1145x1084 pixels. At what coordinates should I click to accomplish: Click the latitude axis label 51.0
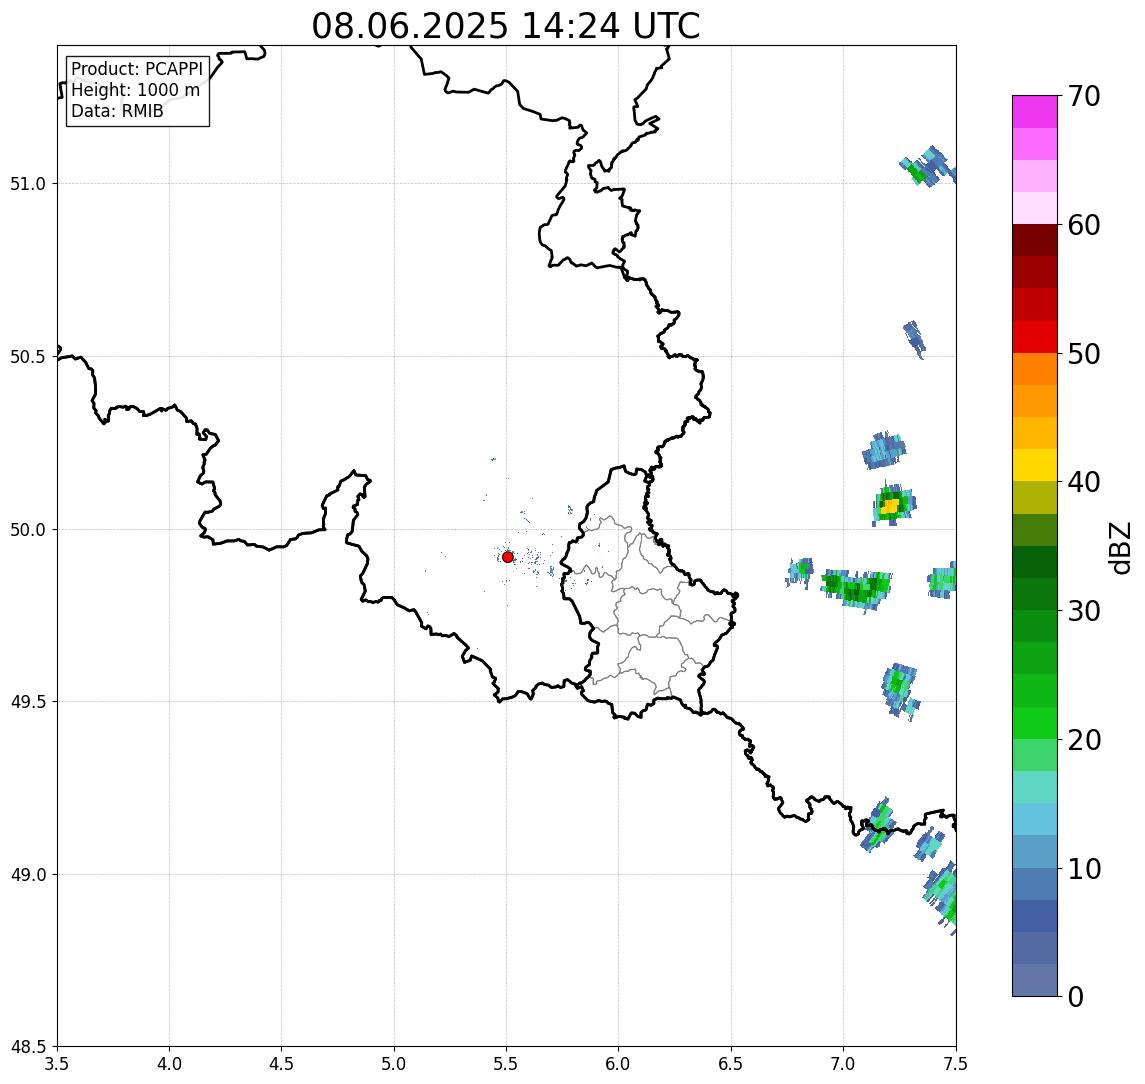28,184
